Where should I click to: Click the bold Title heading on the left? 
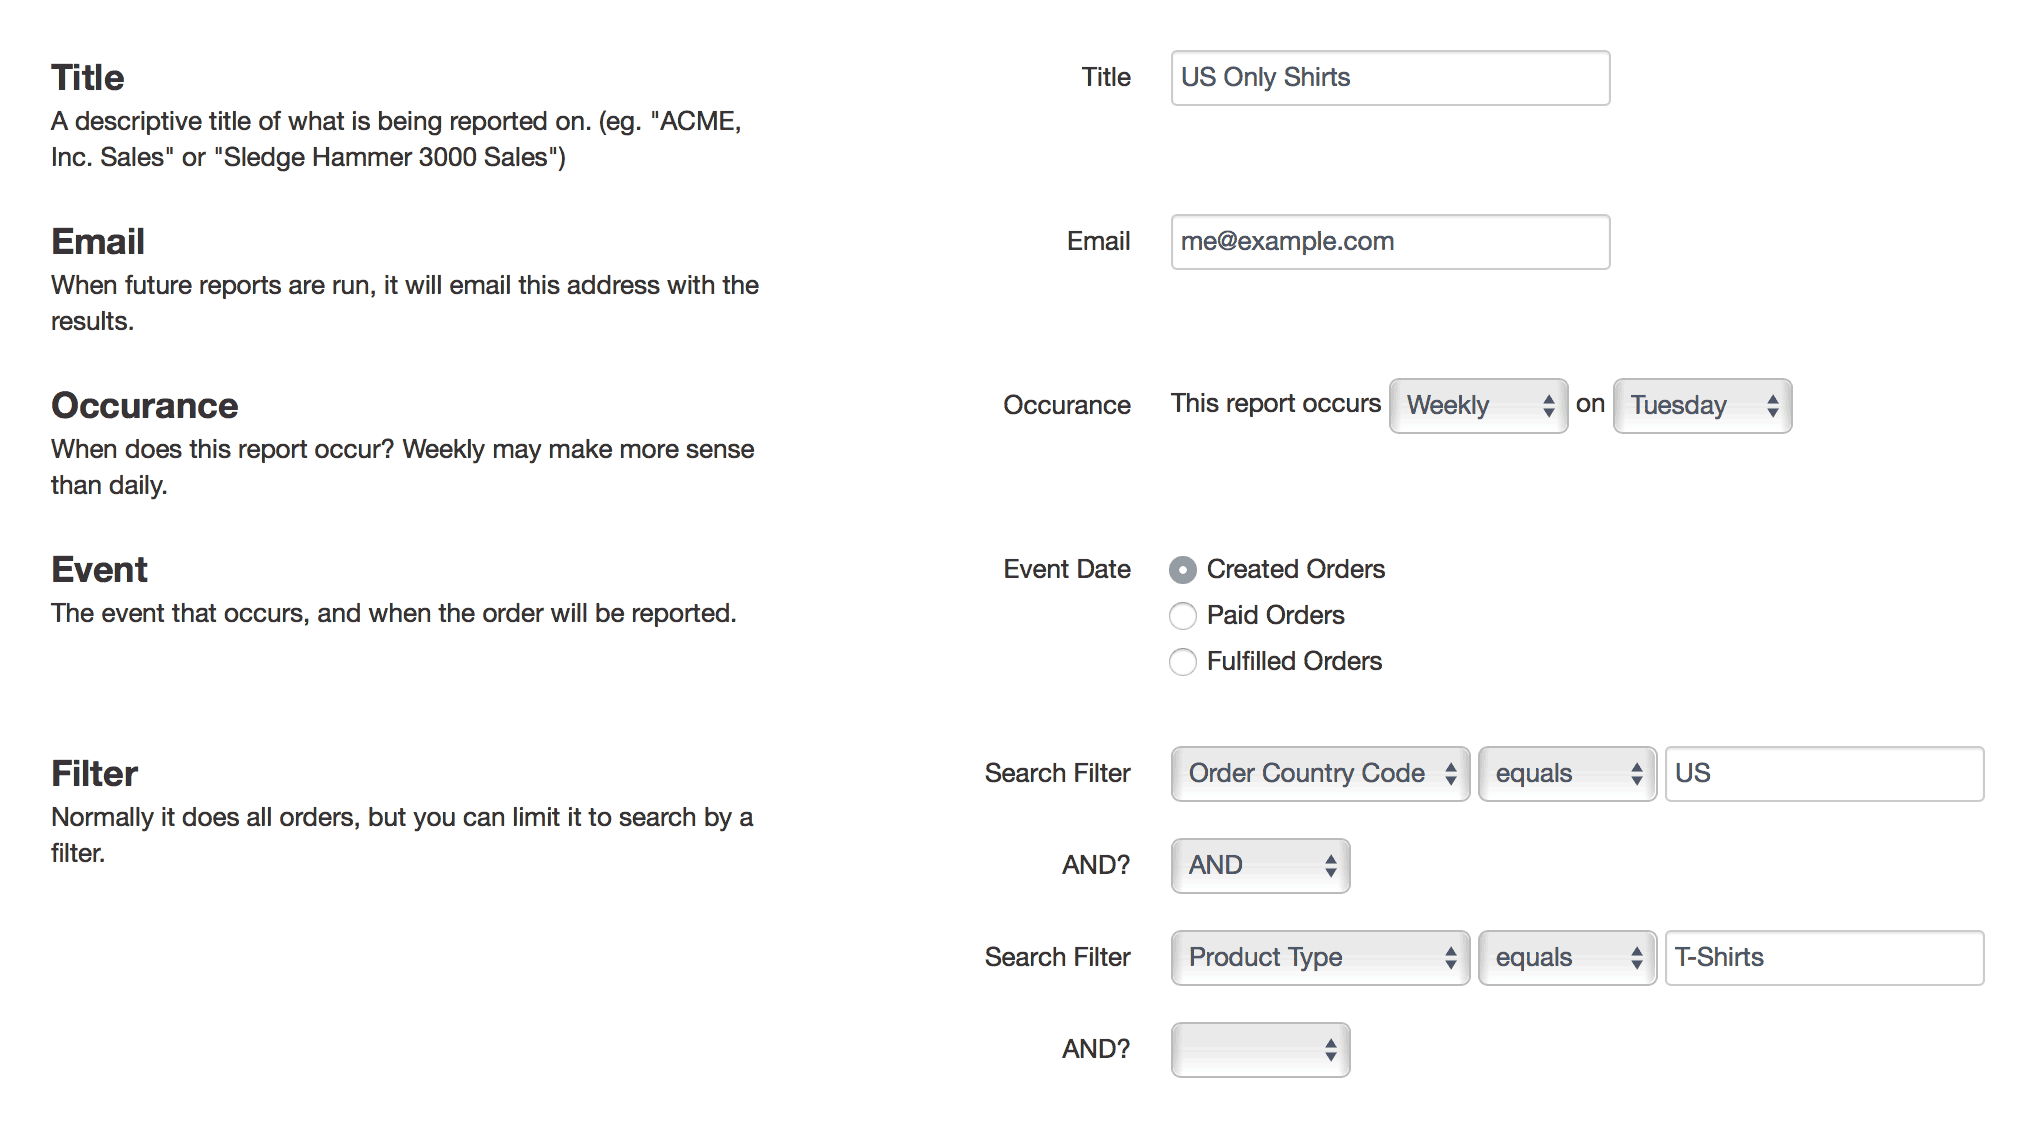click(88, 78)
